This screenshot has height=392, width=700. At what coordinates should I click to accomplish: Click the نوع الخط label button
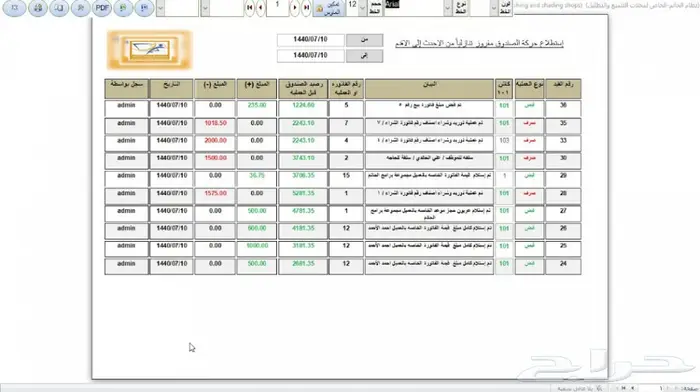point(461,8)
